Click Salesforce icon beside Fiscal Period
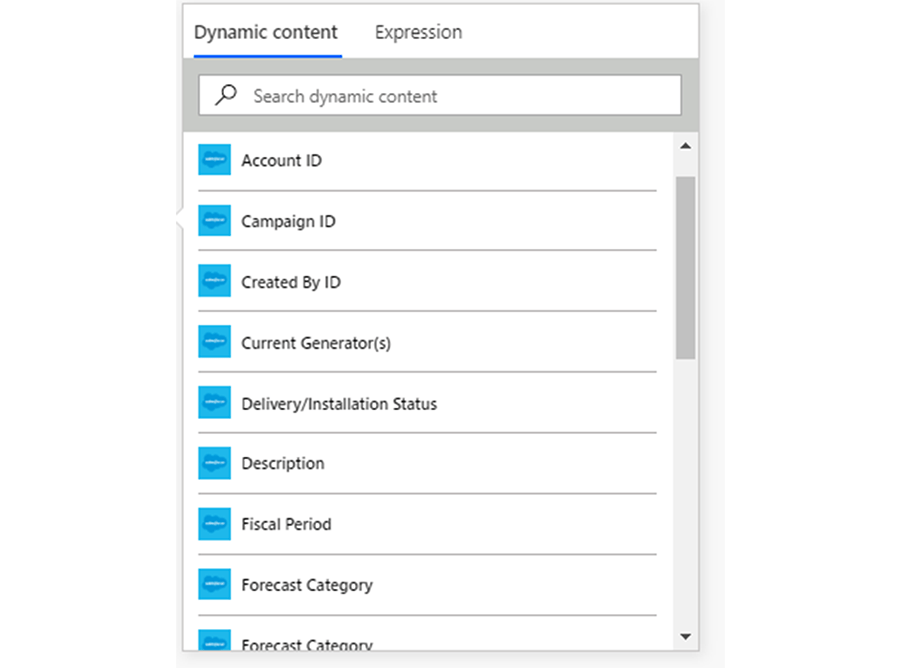The height and width of the screenshot is (668, 900). [214, 524]
